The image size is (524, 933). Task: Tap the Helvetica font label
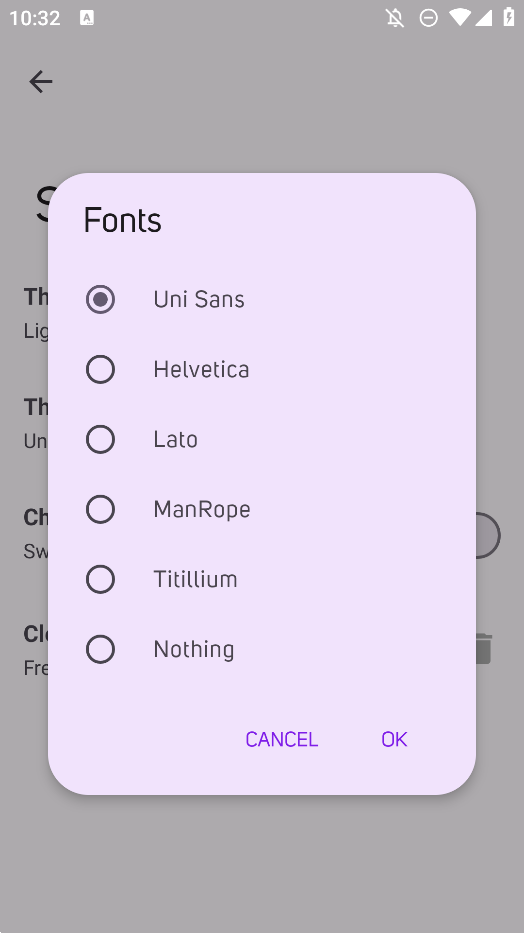pyautogui.click(x=201, y=370)
